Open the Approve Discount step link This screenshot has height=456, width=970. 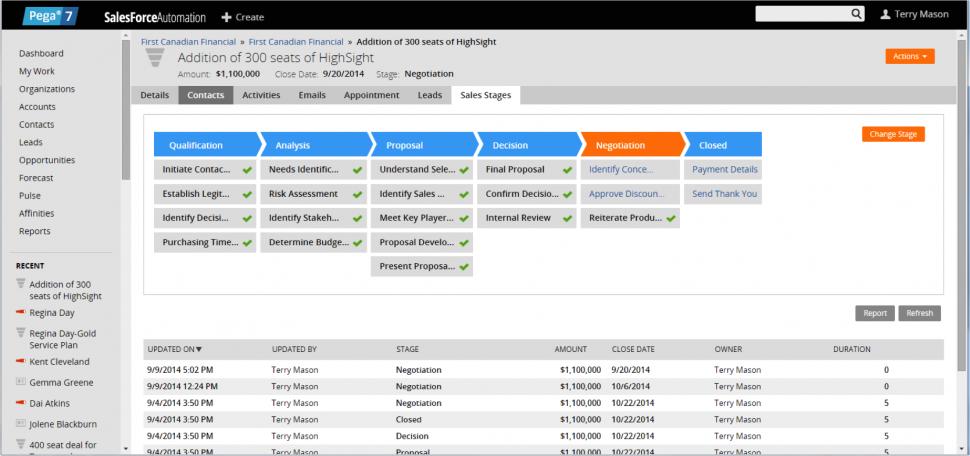click(626, 194)
